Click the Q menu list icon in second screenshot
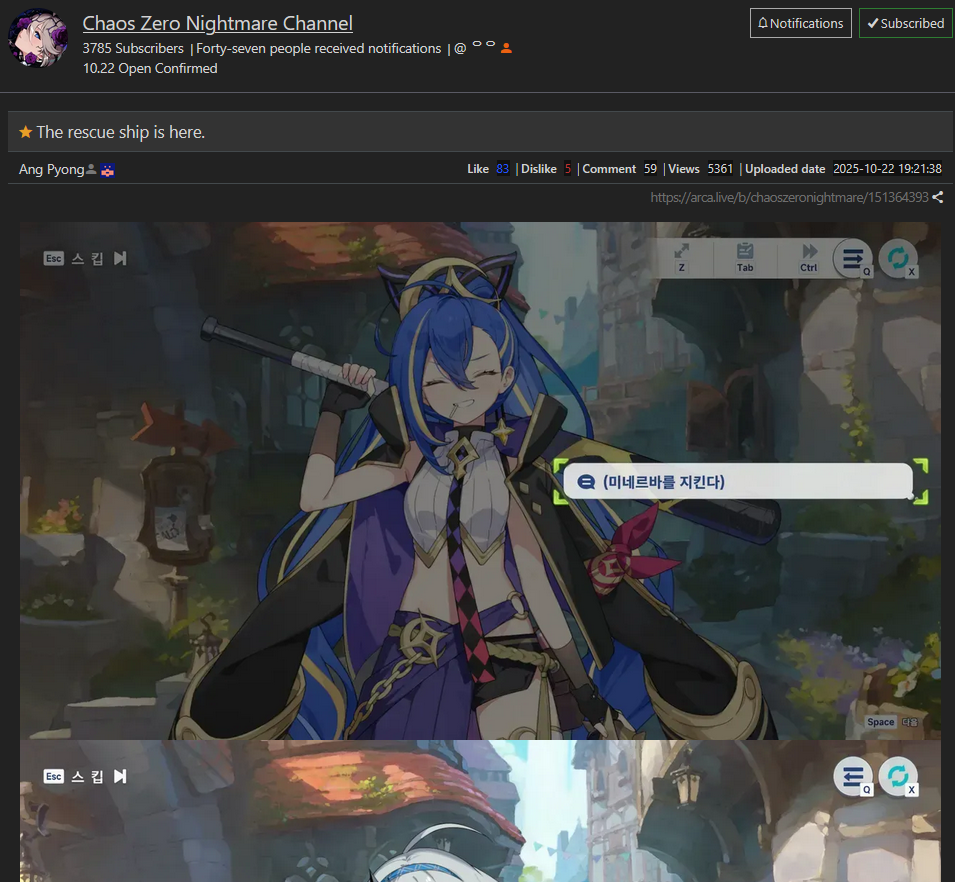The image size is (955, 882). point(853,776)
